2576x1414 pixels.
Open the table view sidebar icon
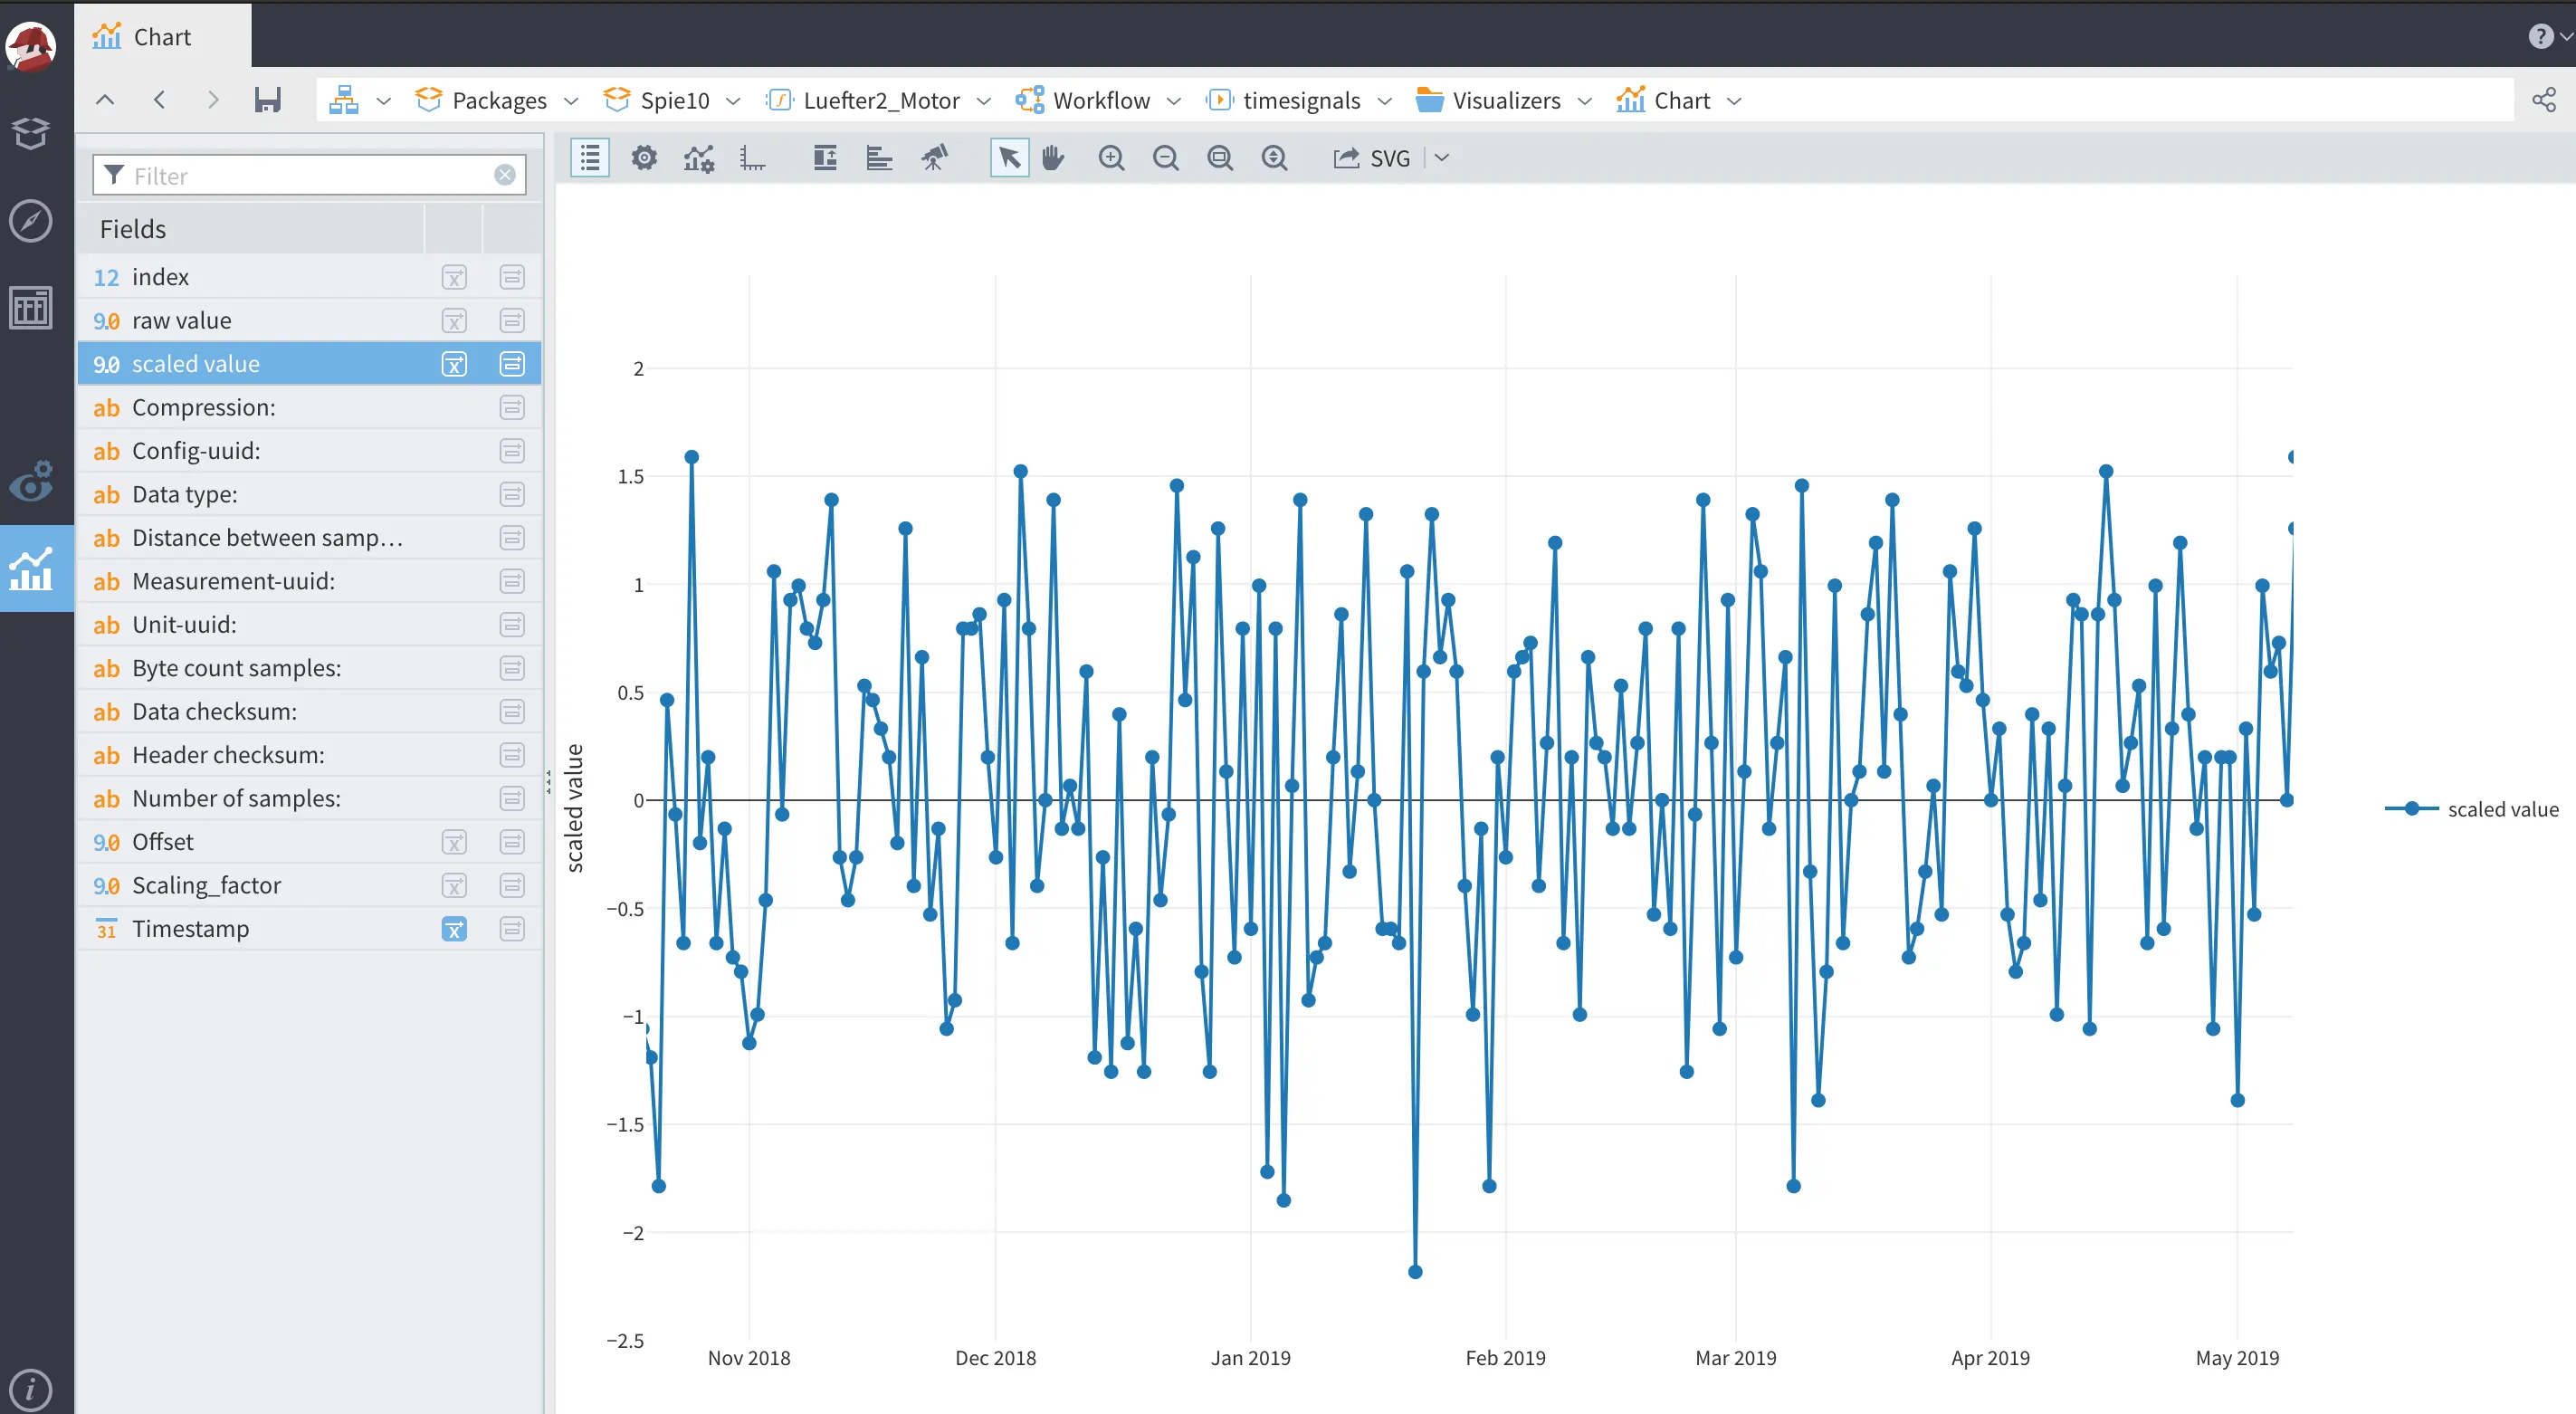tap(31, 308)
